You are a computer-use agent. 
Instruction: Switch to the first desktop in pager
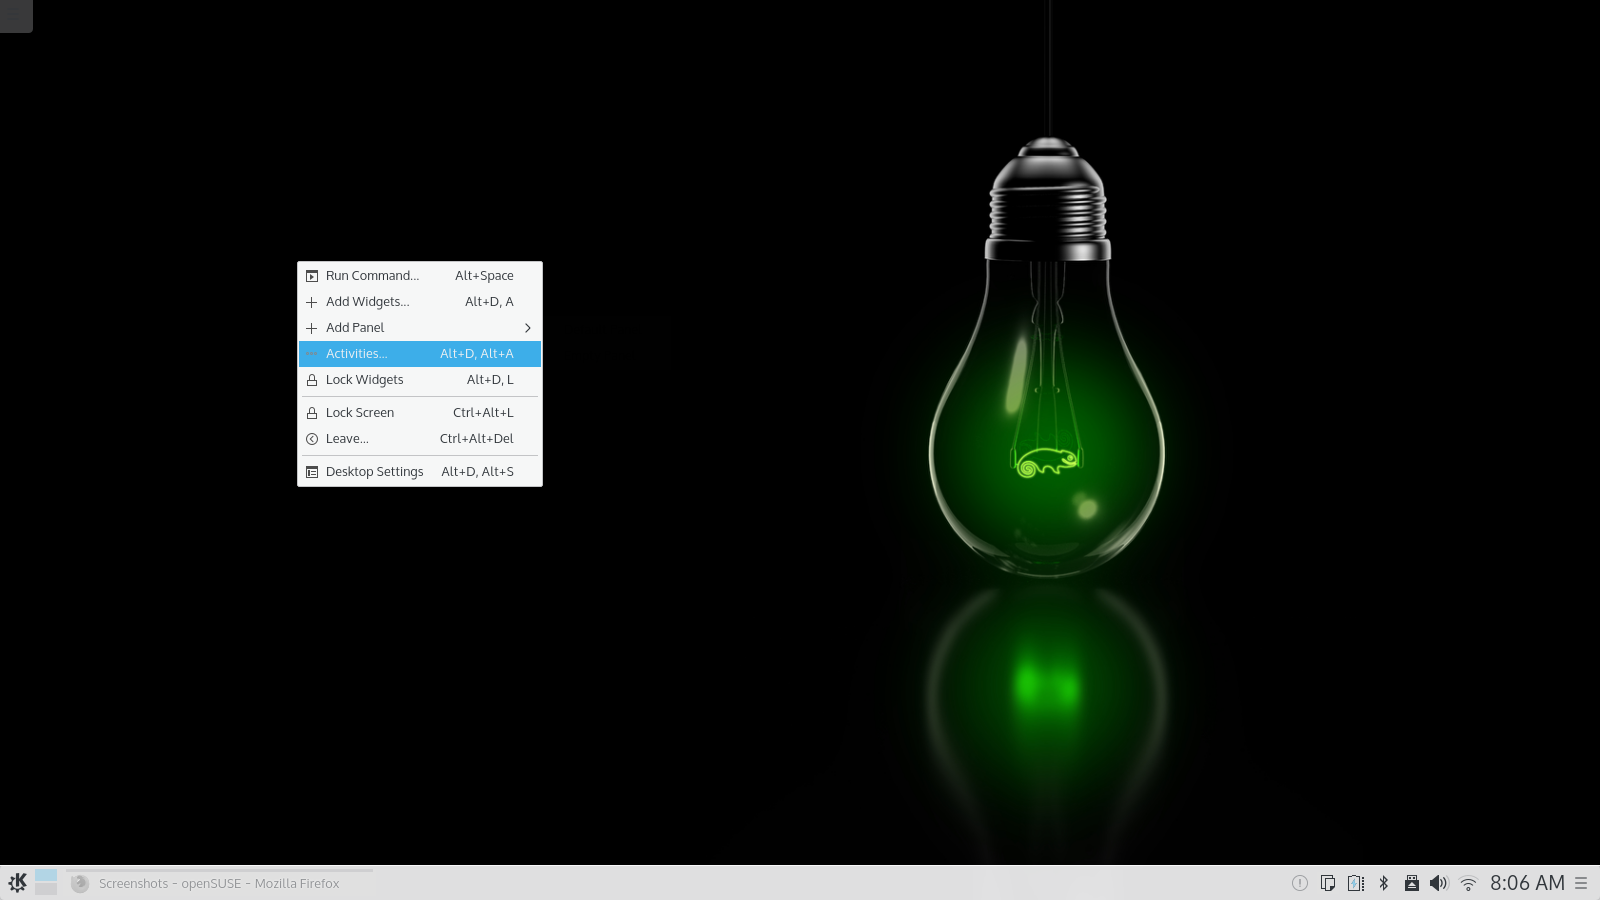[46, 875]
